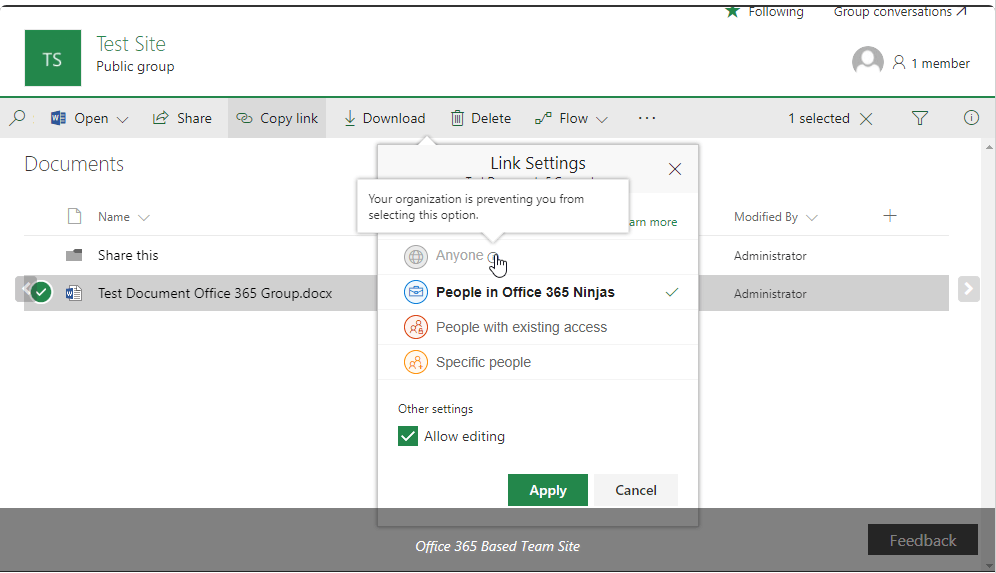Click the file type column icon
996x573 pixels.
pos(74,217)
